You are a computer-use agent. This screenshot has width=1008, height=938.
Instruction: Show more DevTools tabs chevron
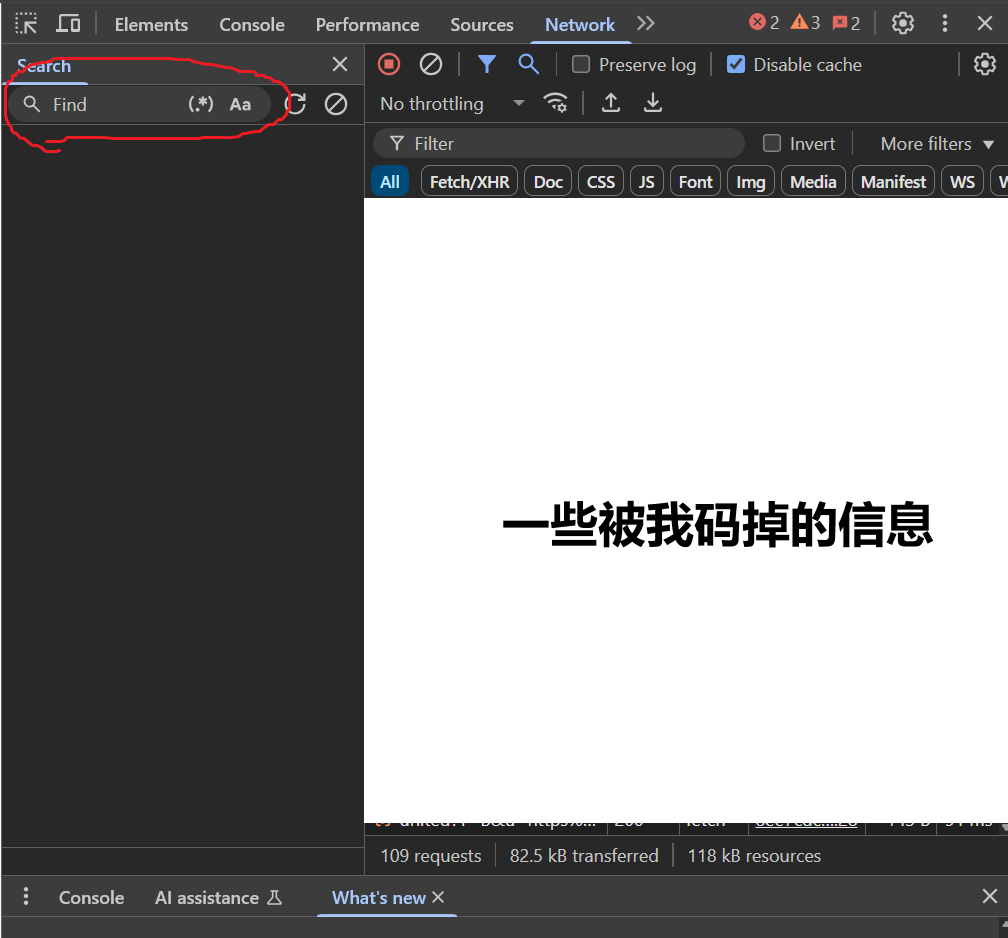point(646,24)
